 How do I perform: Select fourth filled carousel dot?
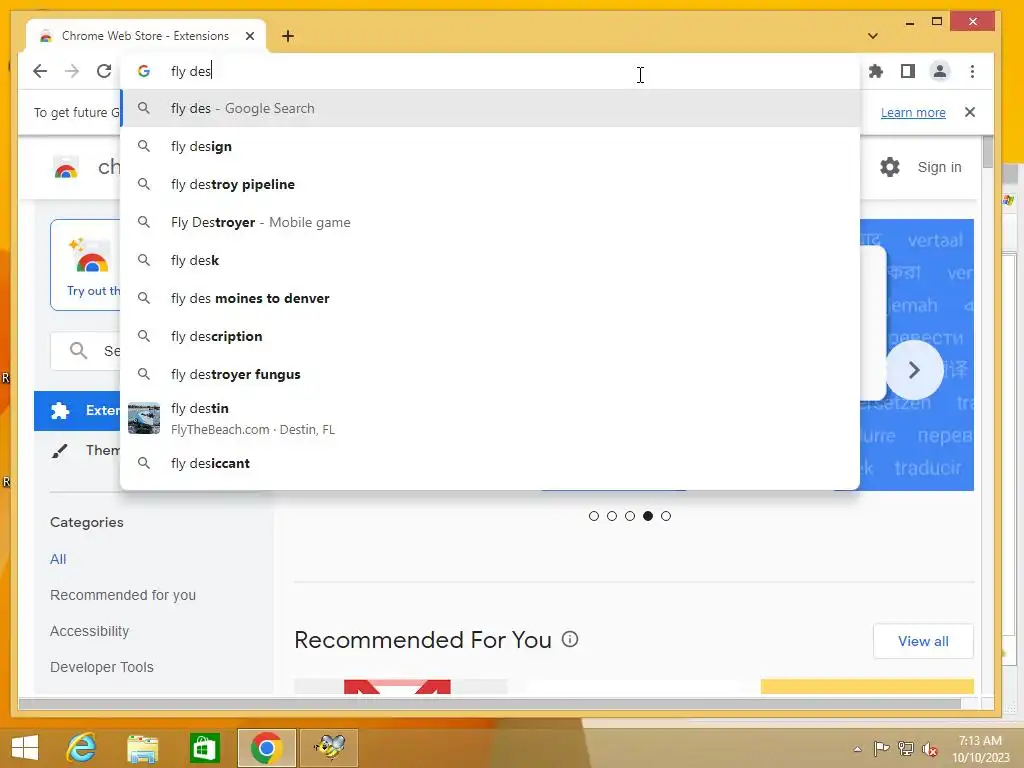tap(648, 516)
